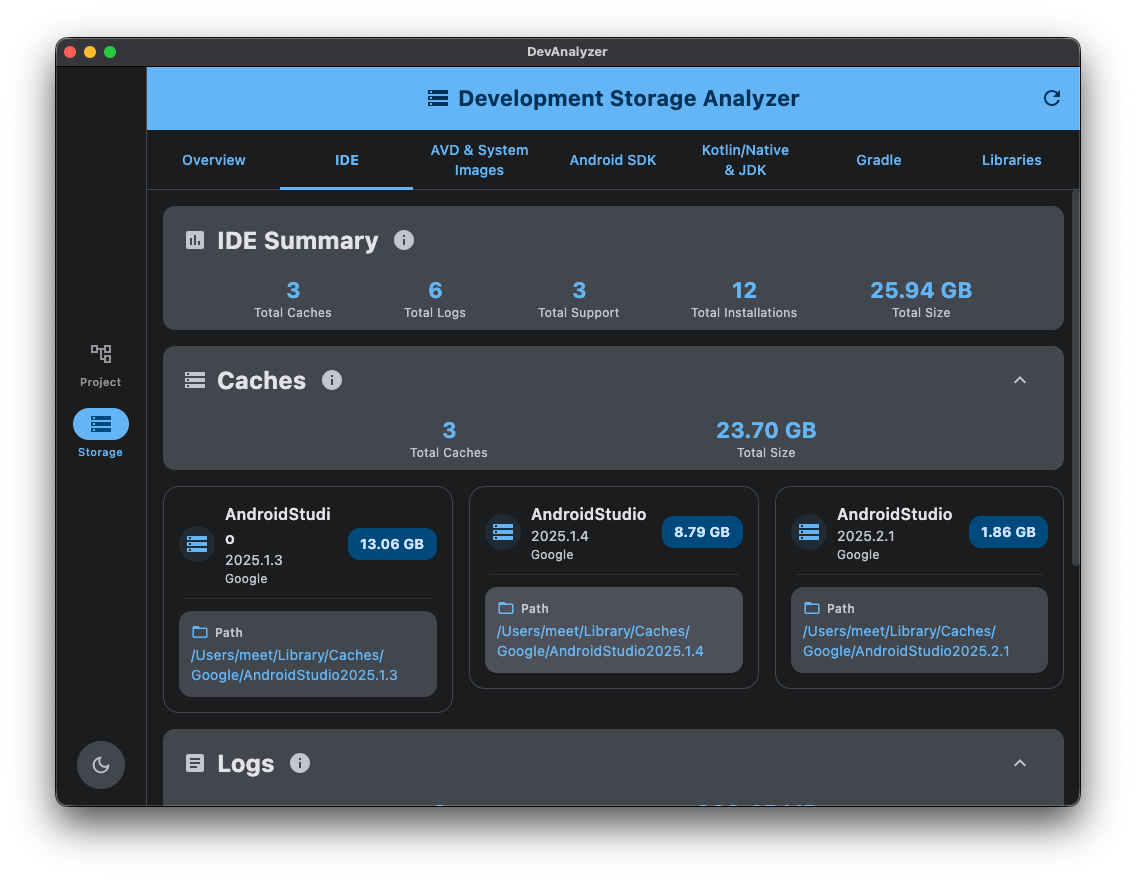Screen dimensions: 1136x880
Task: Click the AndroidStudio 2025.1.4 card title
Action: pos(588,514)
